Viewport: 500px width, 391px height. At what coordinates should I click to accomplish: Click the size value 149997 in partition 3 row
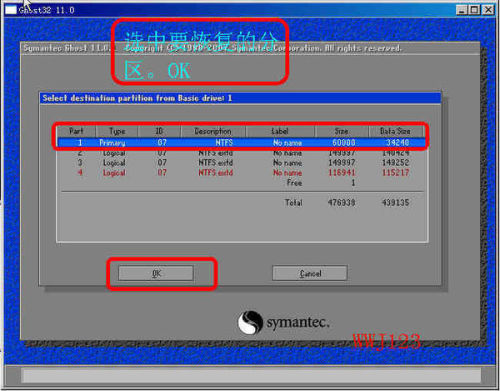[x=342, y=163]
